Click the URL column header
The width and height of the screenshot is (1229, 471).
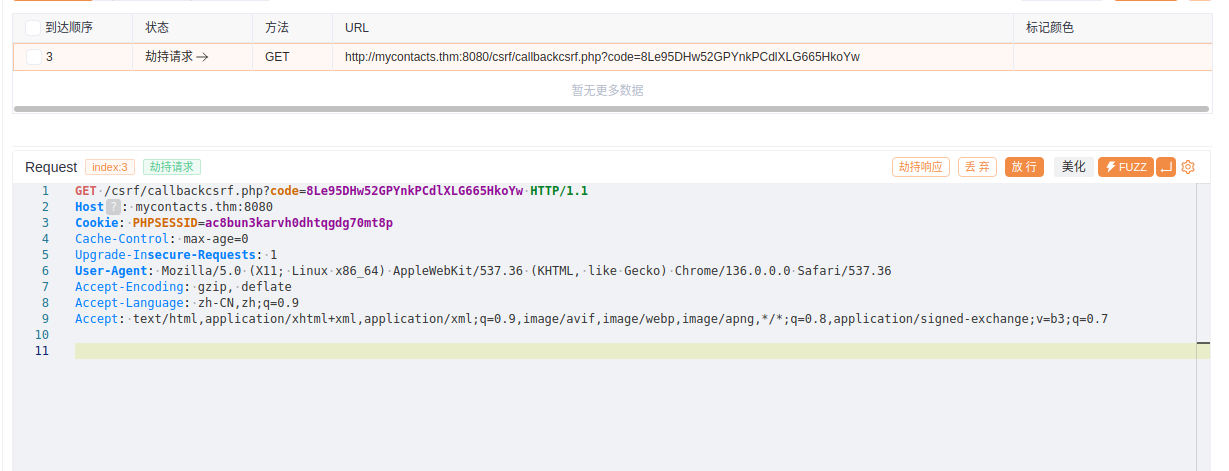pos(356,28)
